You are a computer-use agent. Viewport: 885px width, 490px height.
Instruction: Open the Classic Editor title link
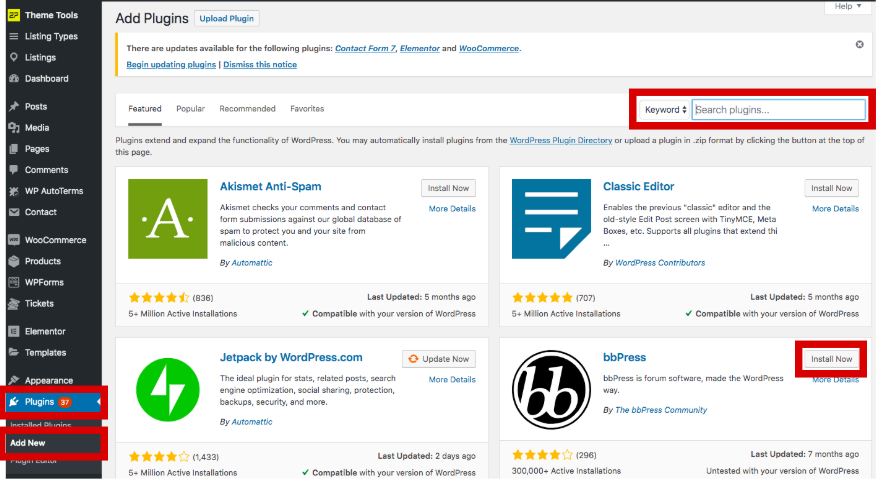tap(638, 186)
